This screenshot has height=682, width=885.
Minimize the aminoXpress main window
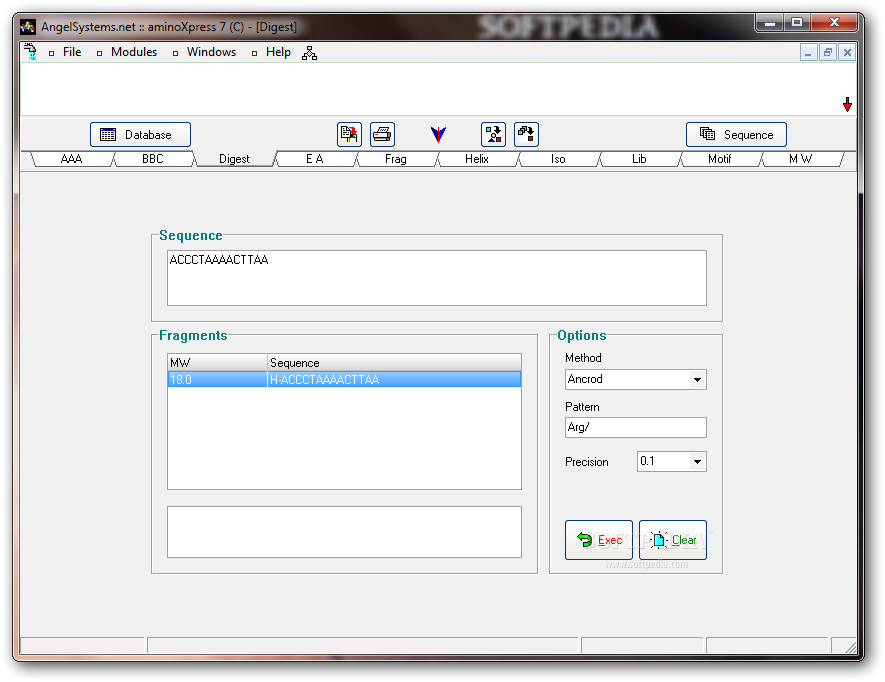[x=769, y=23]
